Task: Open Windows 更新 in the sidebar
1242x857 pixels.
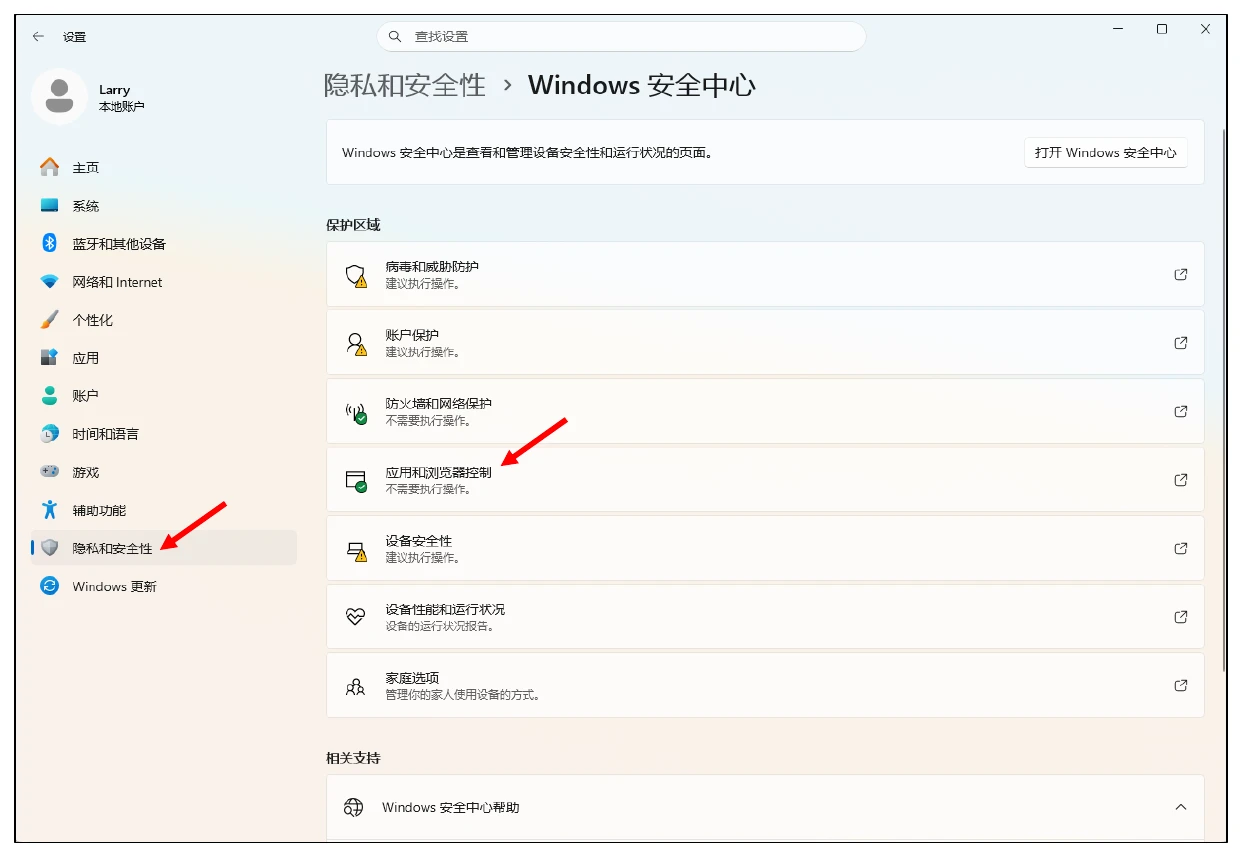Action: 164,586
